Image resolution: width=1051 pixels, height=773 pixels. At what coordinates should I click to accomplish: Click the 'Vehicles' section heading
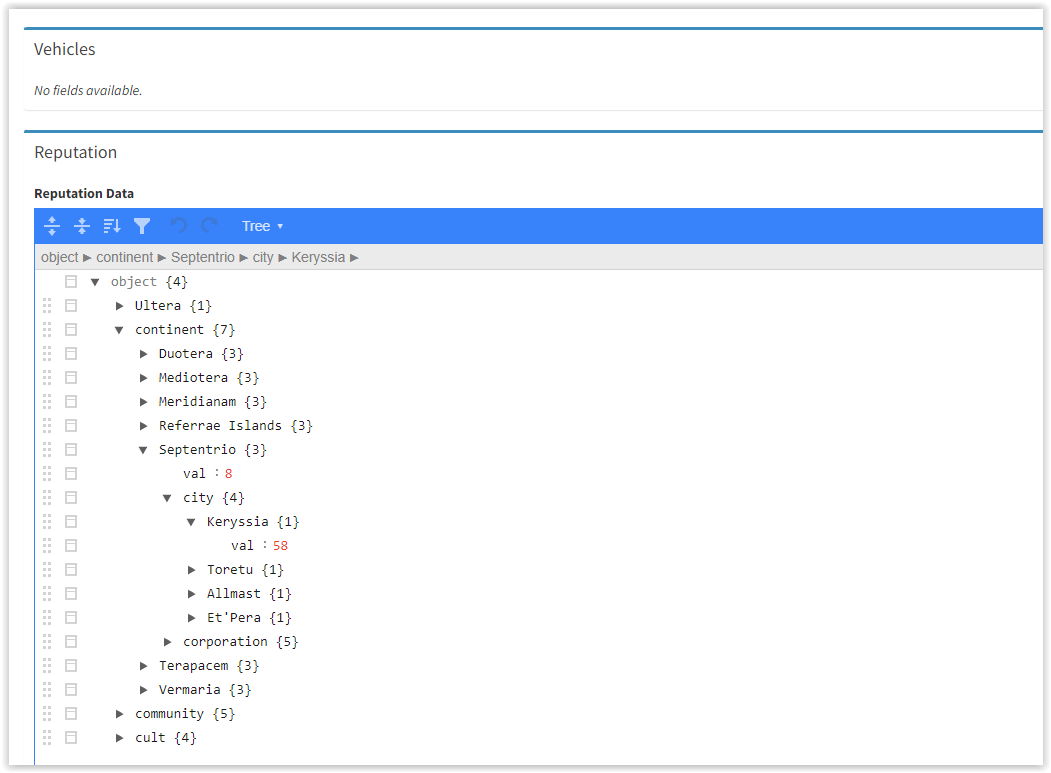tap(64, 50)
